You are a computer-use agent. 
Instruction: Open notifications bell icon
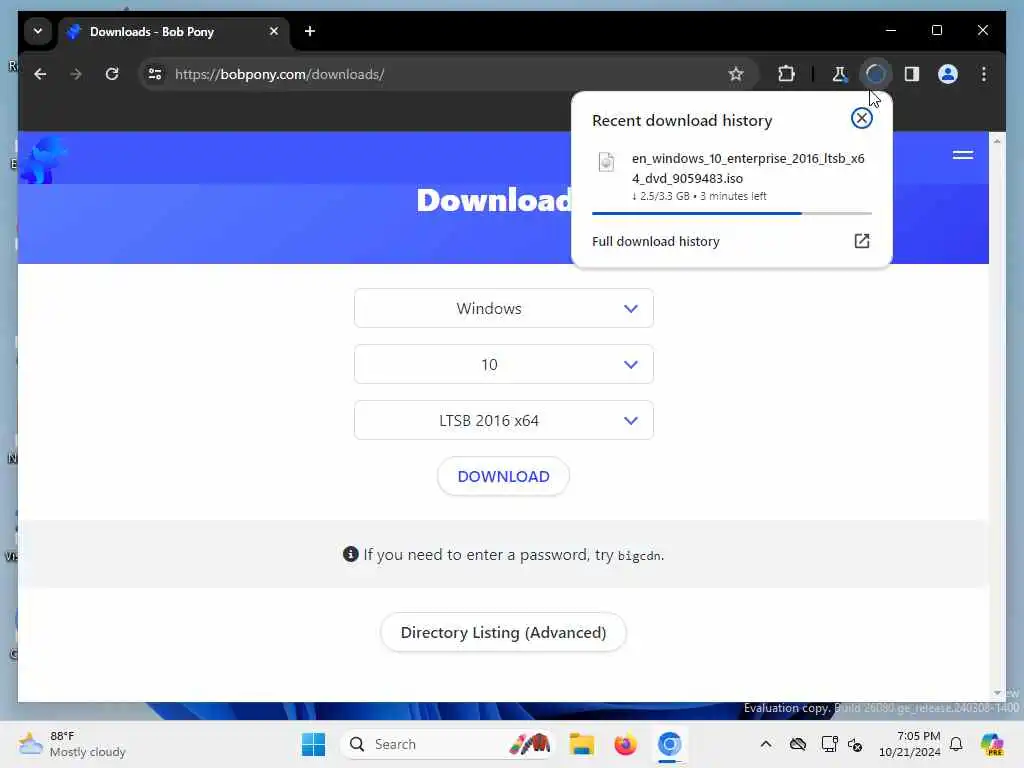[956, 744]
